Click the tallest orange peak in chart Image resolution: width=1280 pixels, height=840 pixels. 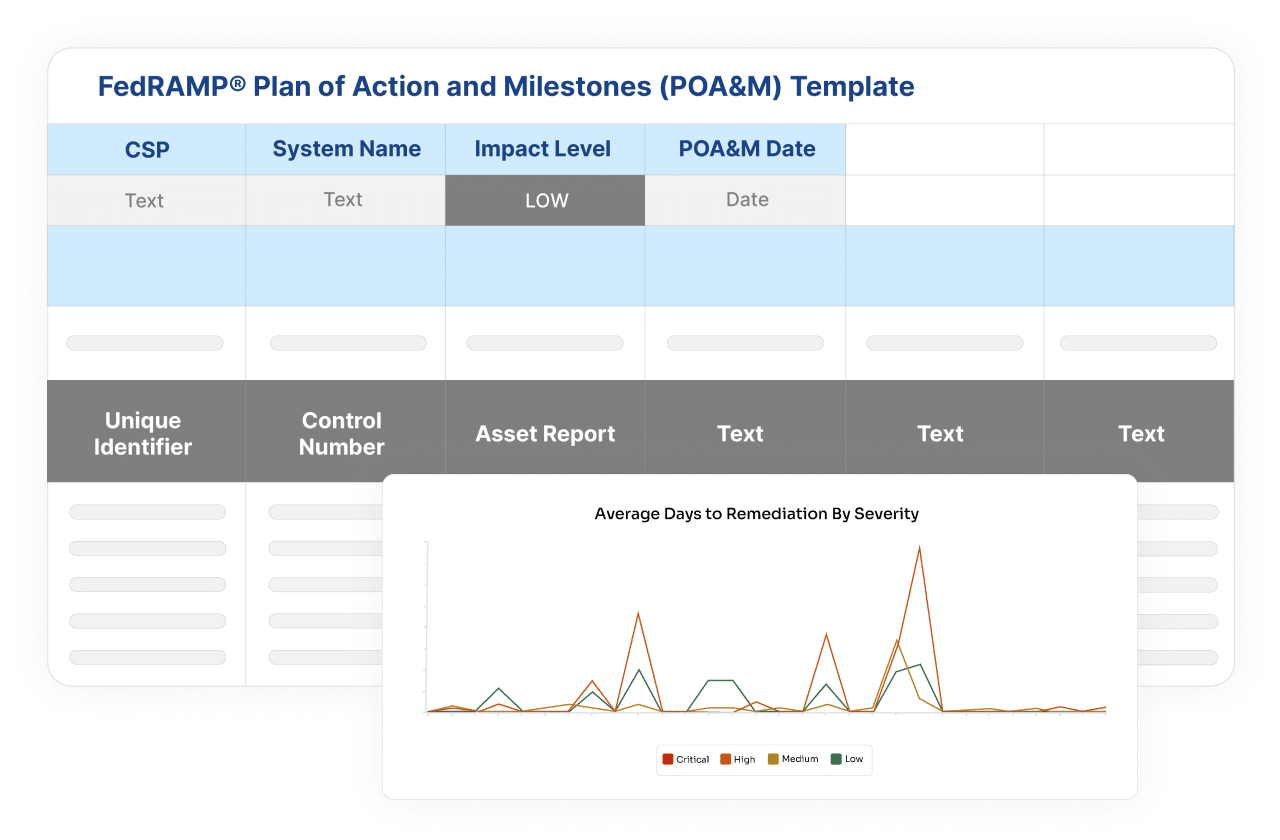click(x=919, y=548)
